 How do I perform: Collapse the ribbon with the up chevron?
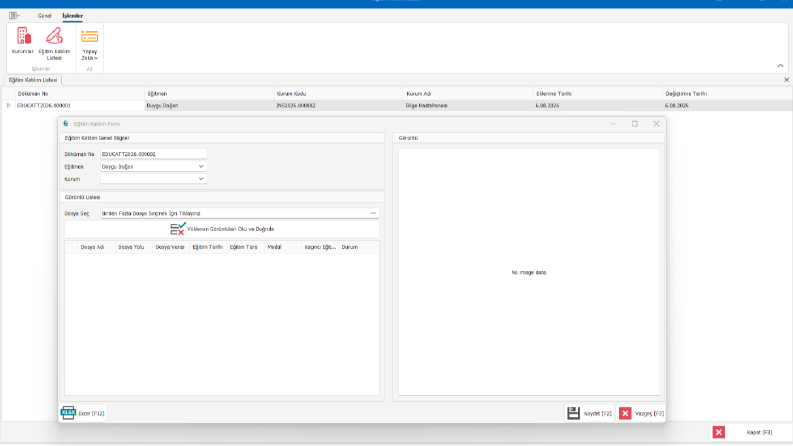click(780, 66)
